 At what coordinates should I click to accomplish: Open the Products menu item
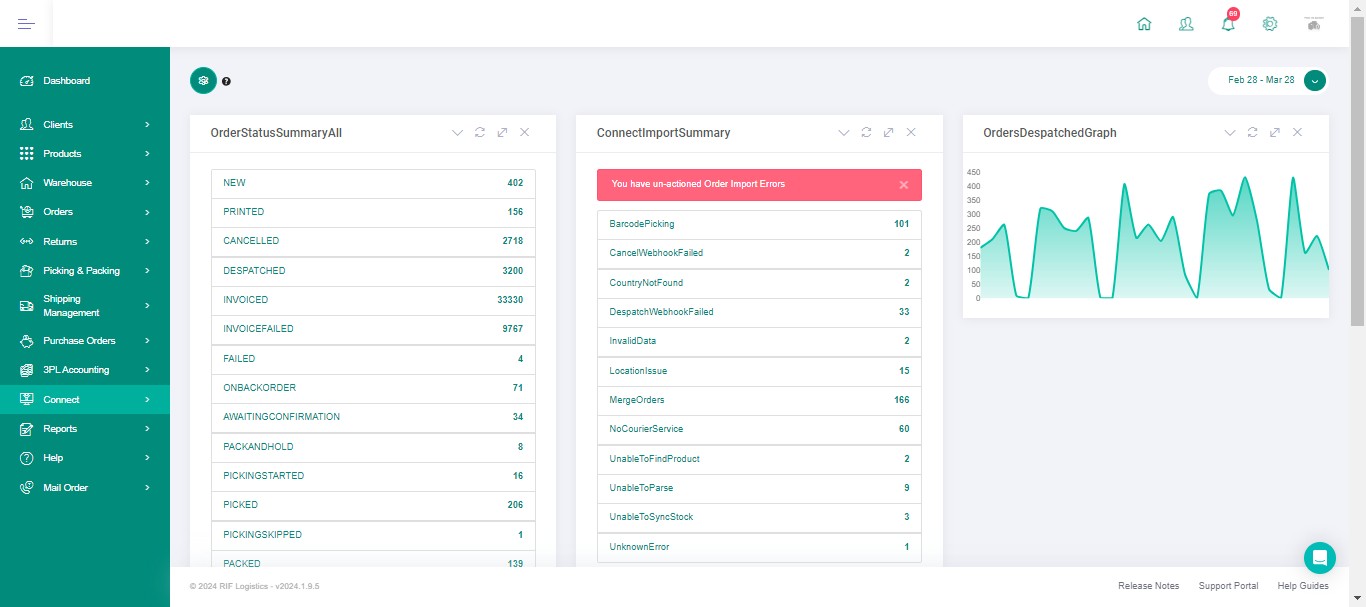coord(85,154)
